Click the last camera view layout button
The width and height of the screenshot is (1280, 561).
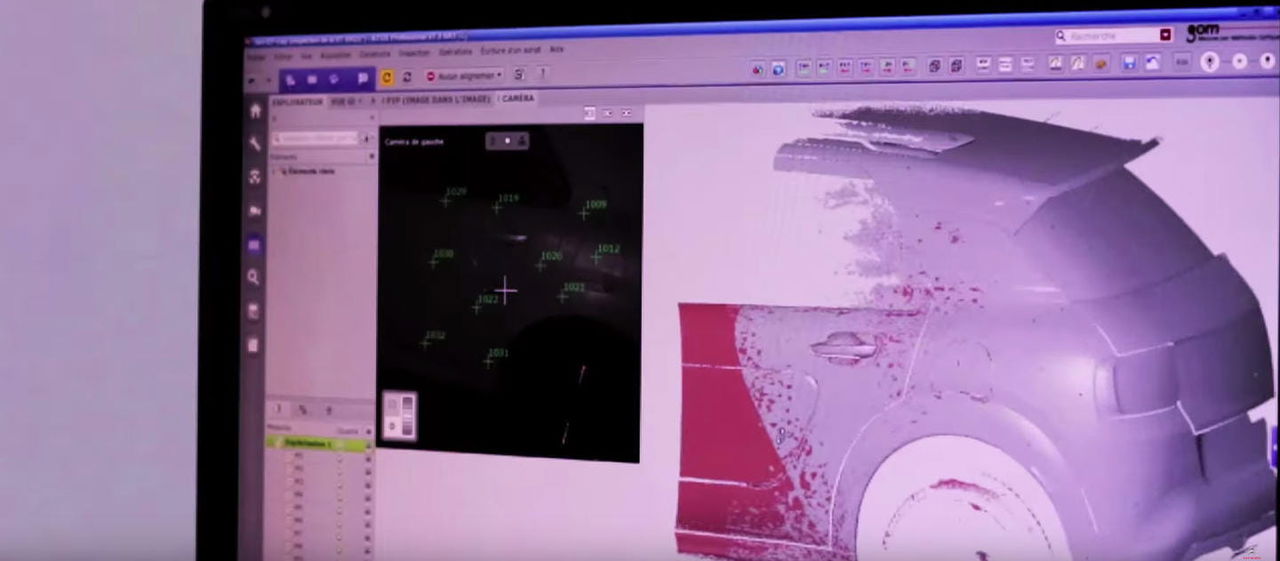pyautogui.click(x=627, y=112)
